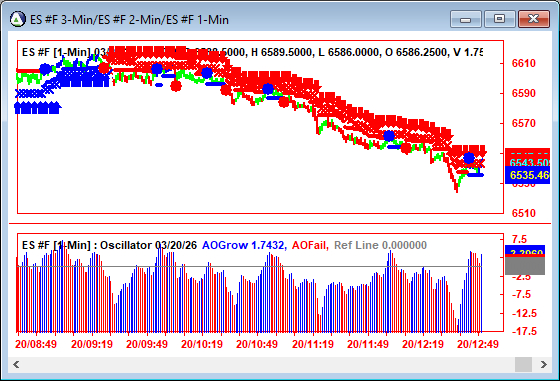Click the AOFail legend label
560x381 pixels.
310,245
